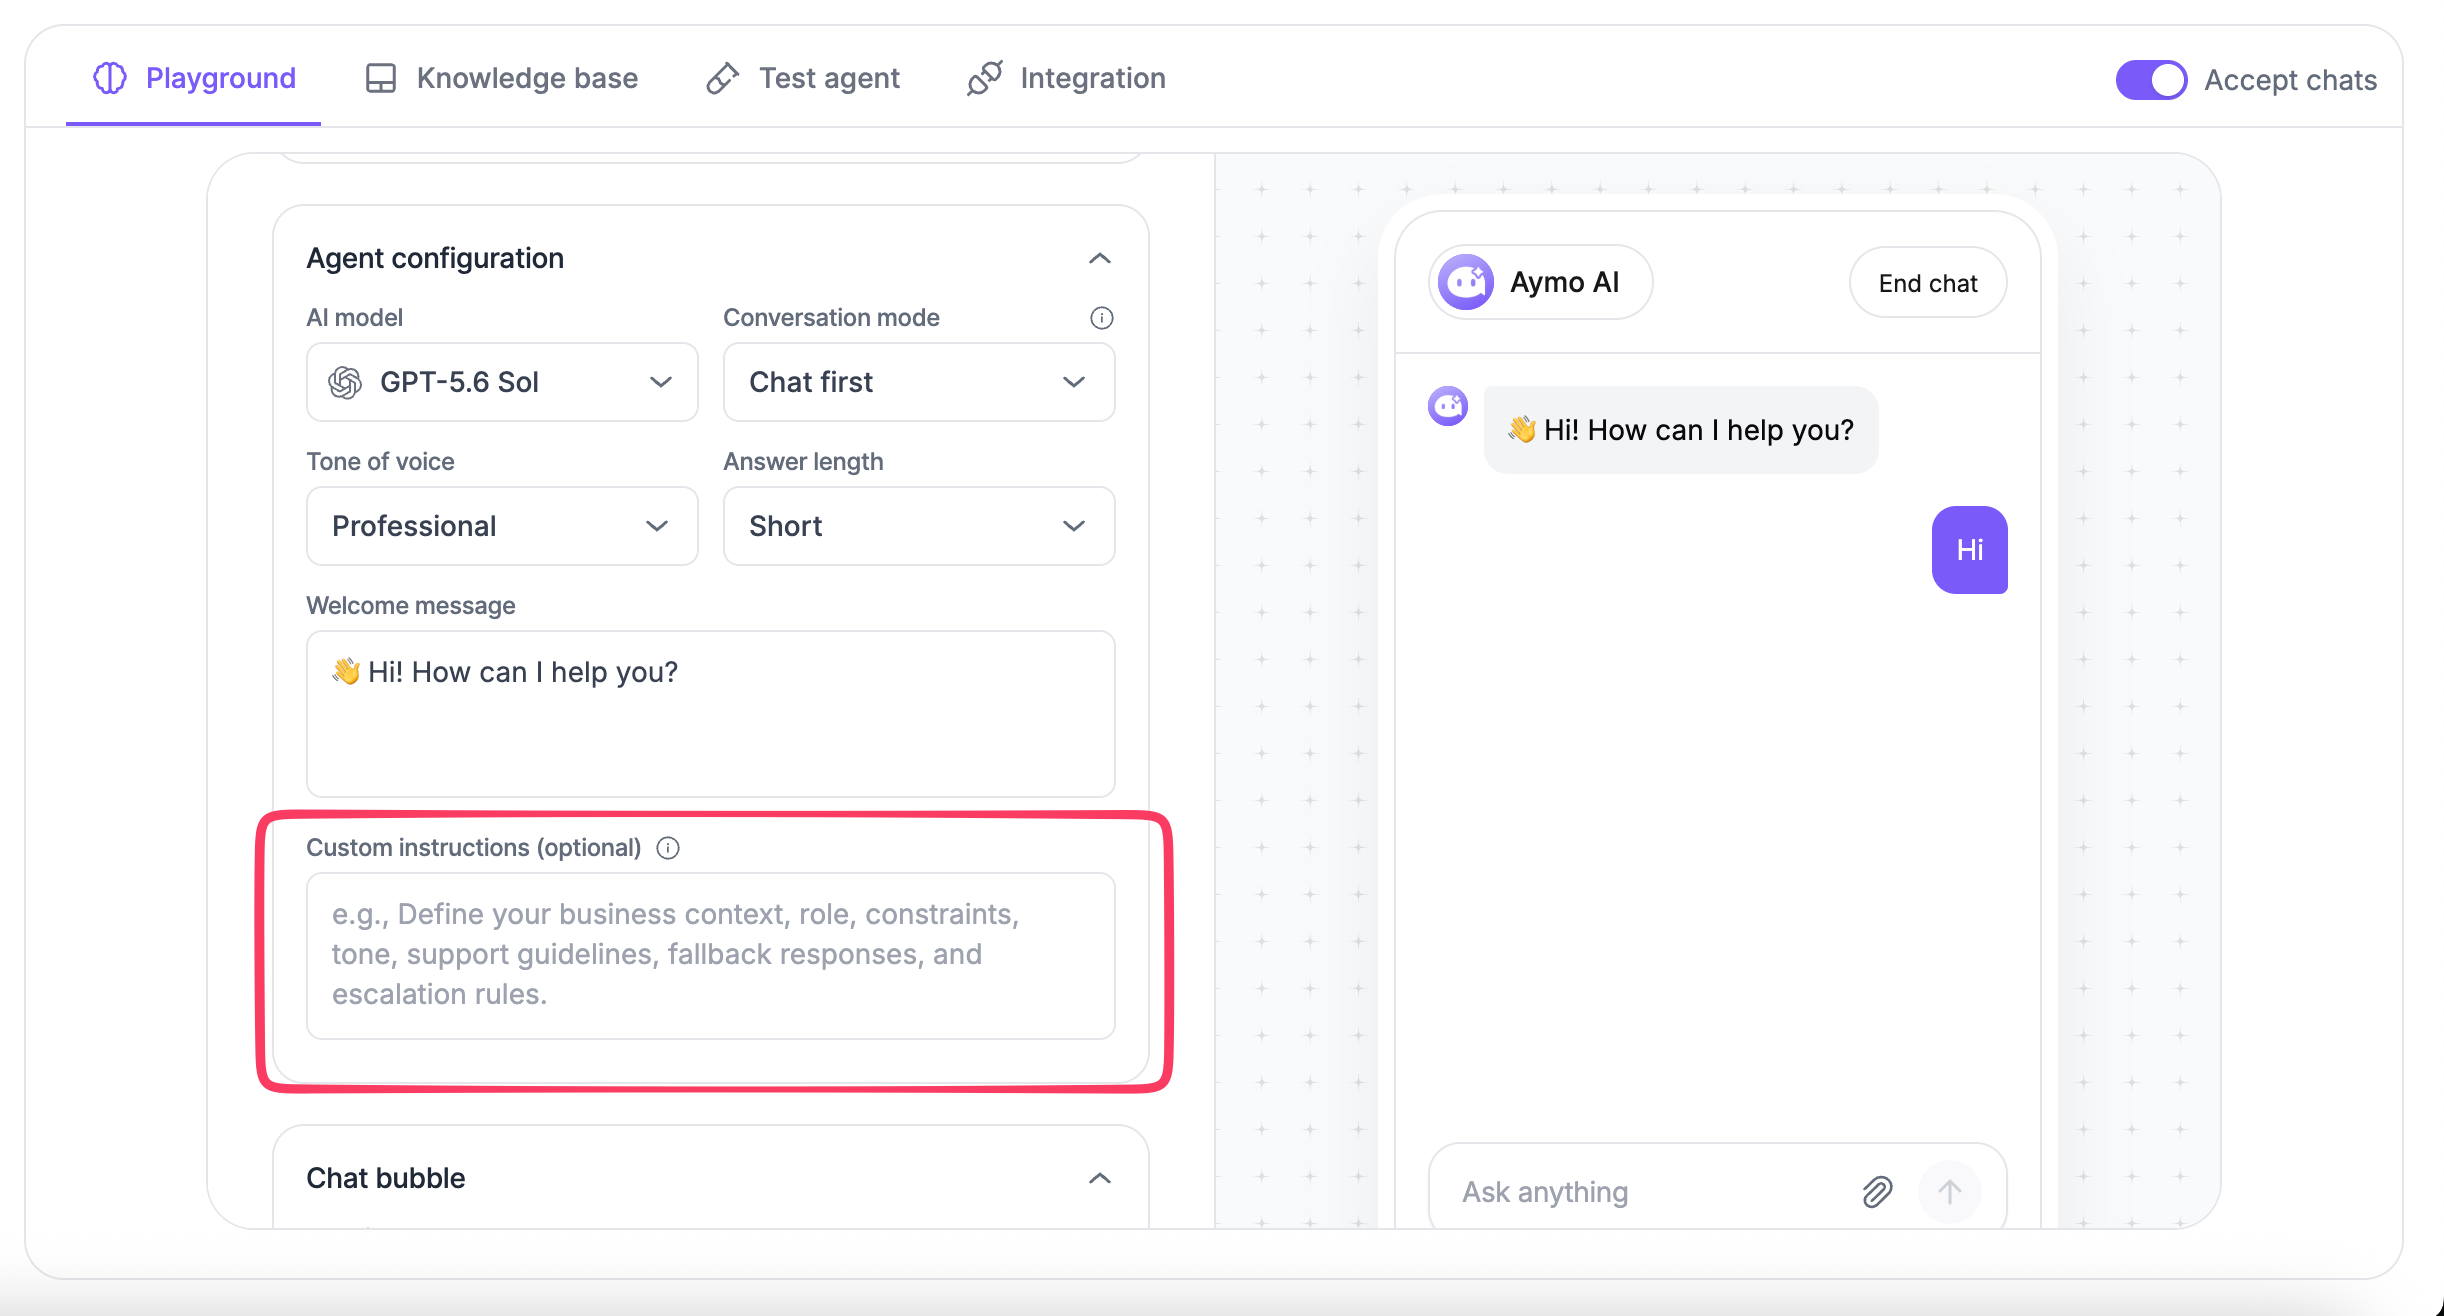
Task: Click the Test agent brush icon
Action: pos(722,78)
